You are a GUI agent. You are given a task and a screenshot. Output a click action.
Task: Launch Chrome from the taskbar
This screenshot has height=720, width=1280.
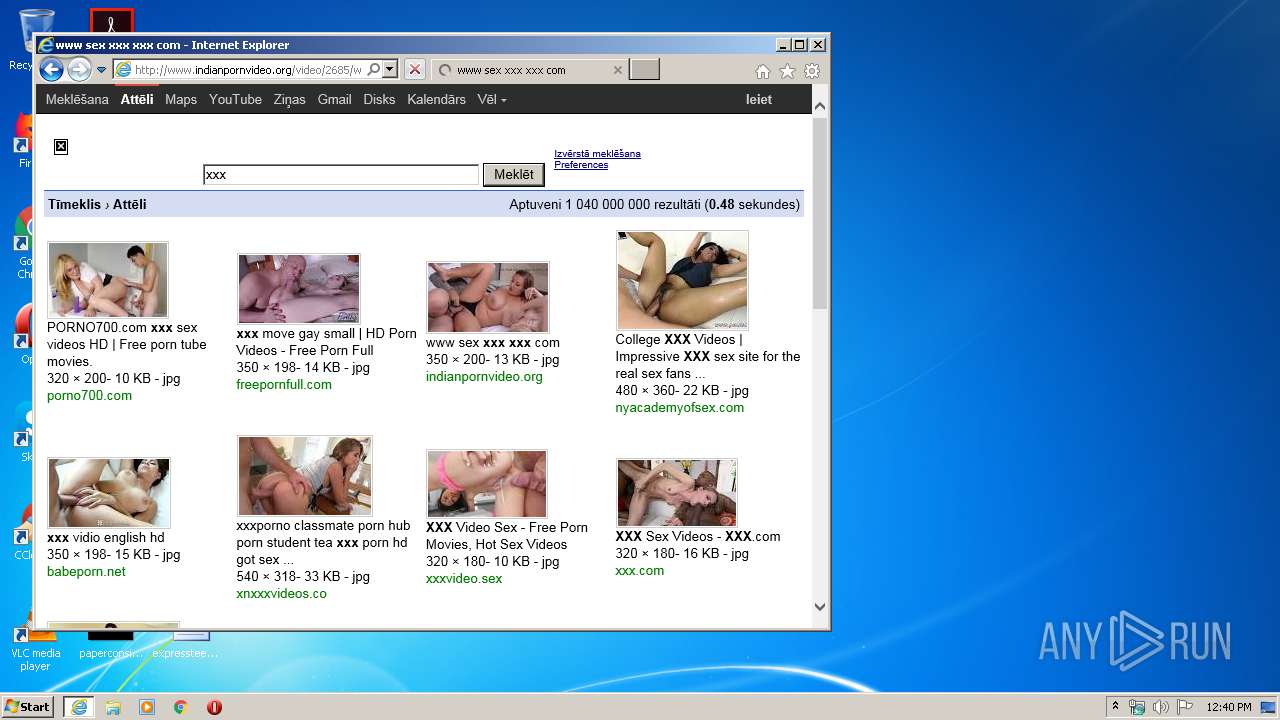181,707
